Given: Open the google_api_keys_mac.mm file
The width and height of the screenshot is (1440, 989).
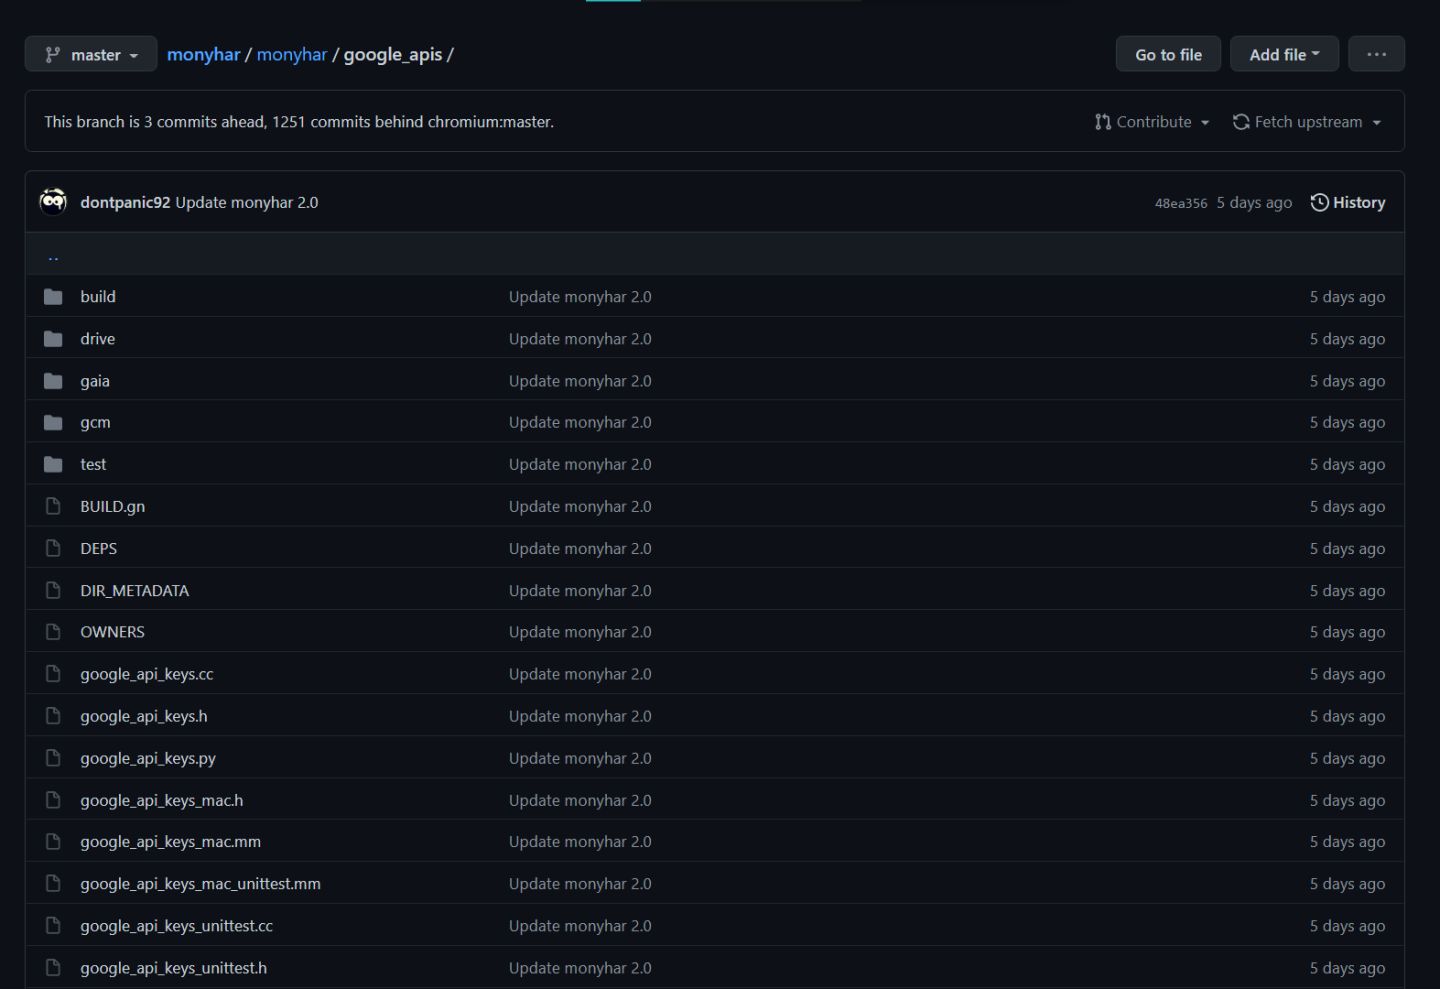Looking at the screenshot, I should [171, 842].
